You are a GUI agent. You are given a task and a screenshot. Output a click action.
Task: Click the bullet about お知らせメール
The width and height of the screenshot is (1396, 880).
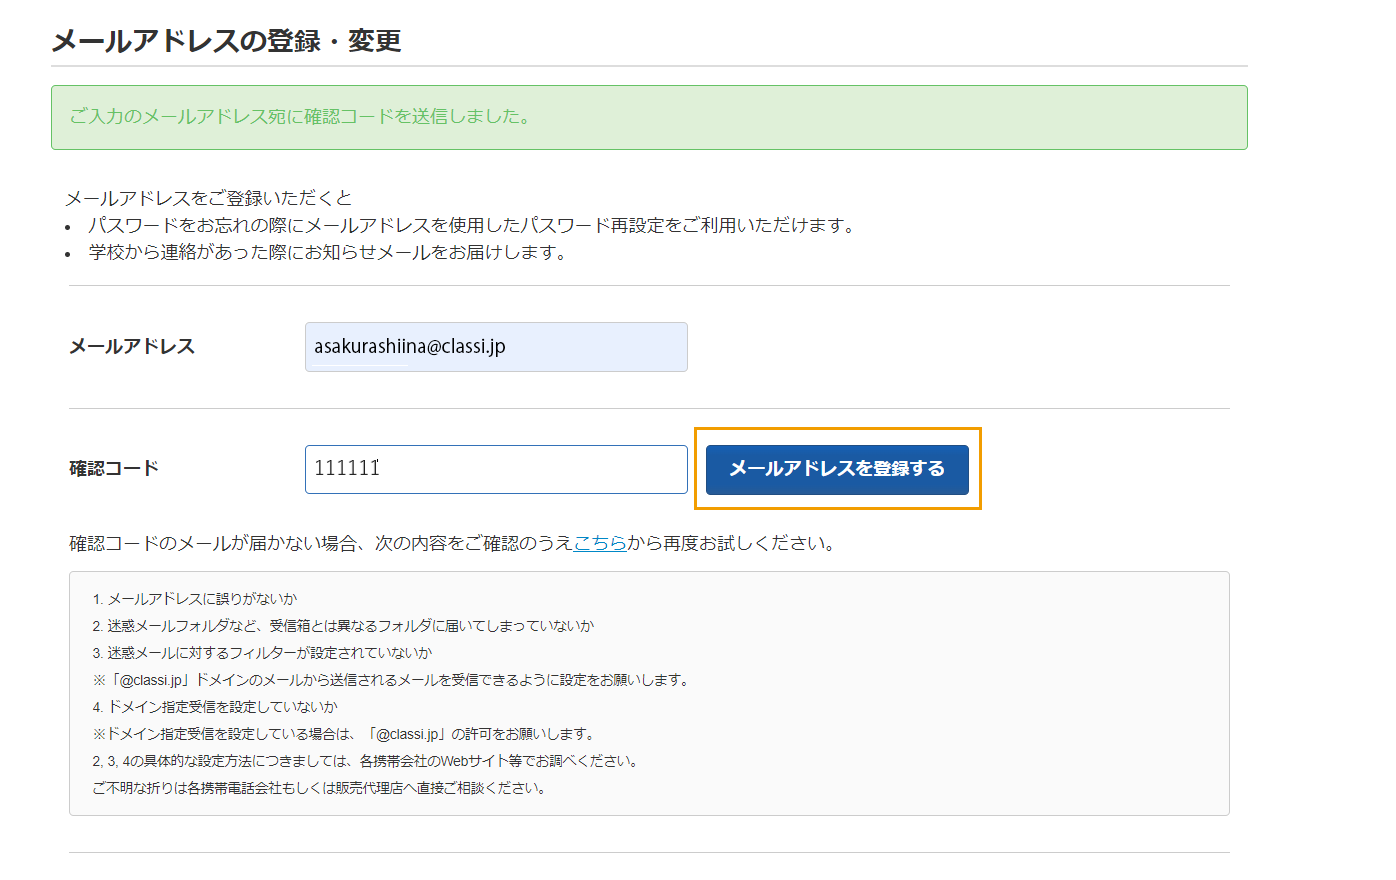pos(330,253)
